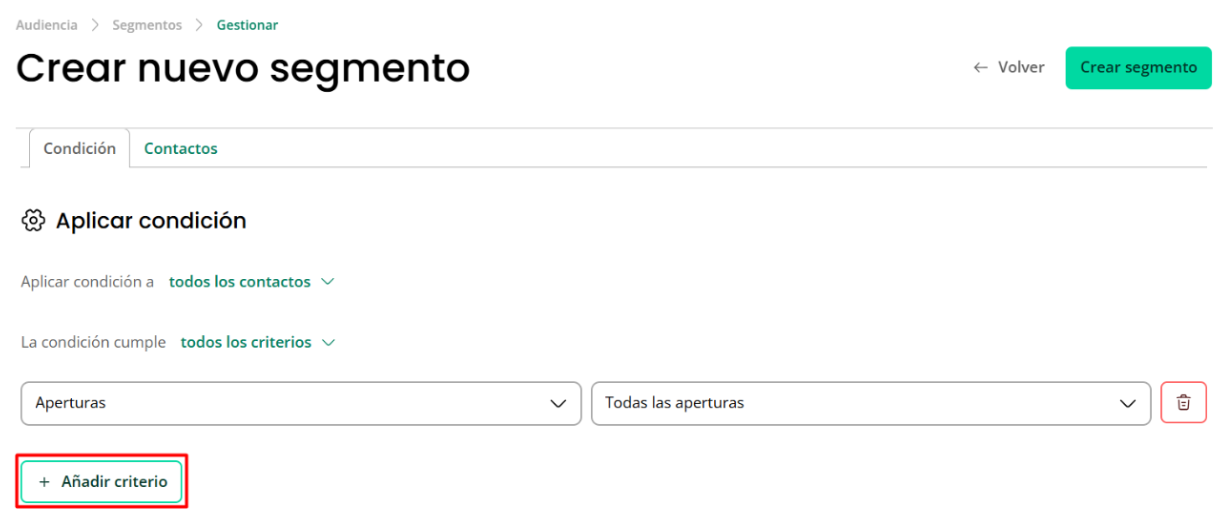This screenshot has height=522, width=1229.
Task: Switch to the Contactos tab
Action: (181, 148)
